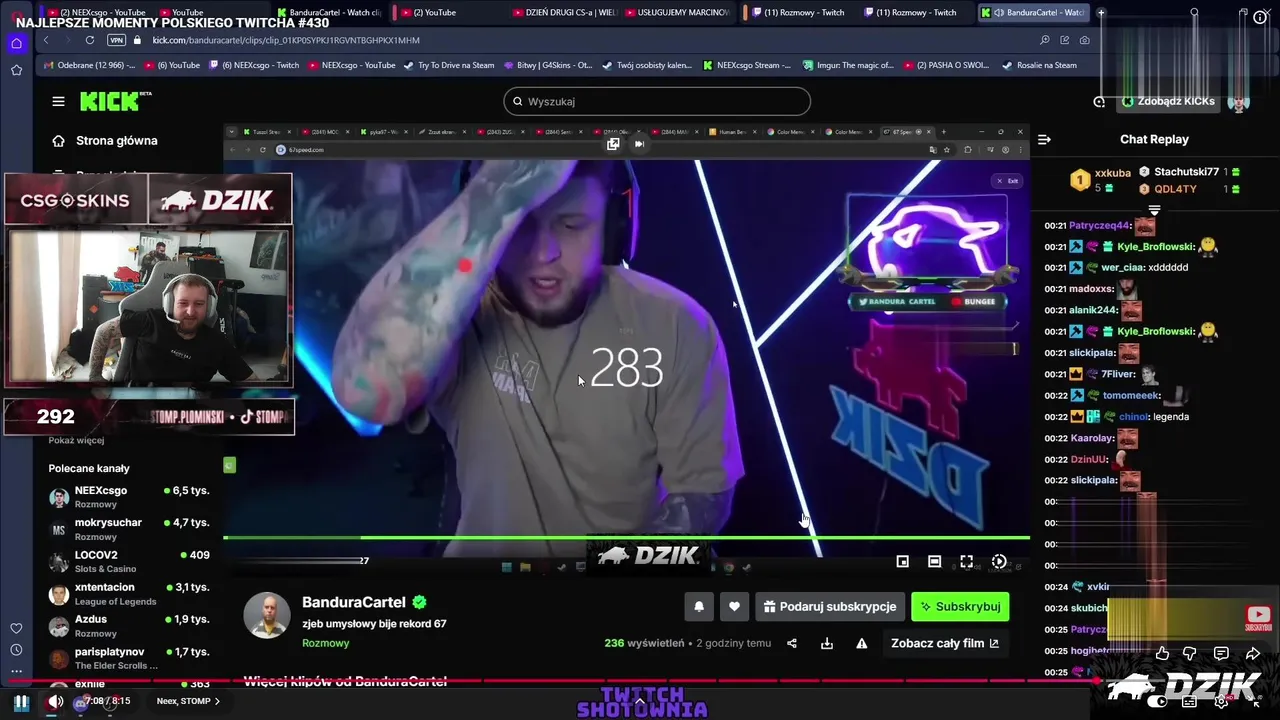Switch to 'DZIEŃ DRUGI CS-a' tab

564,13
